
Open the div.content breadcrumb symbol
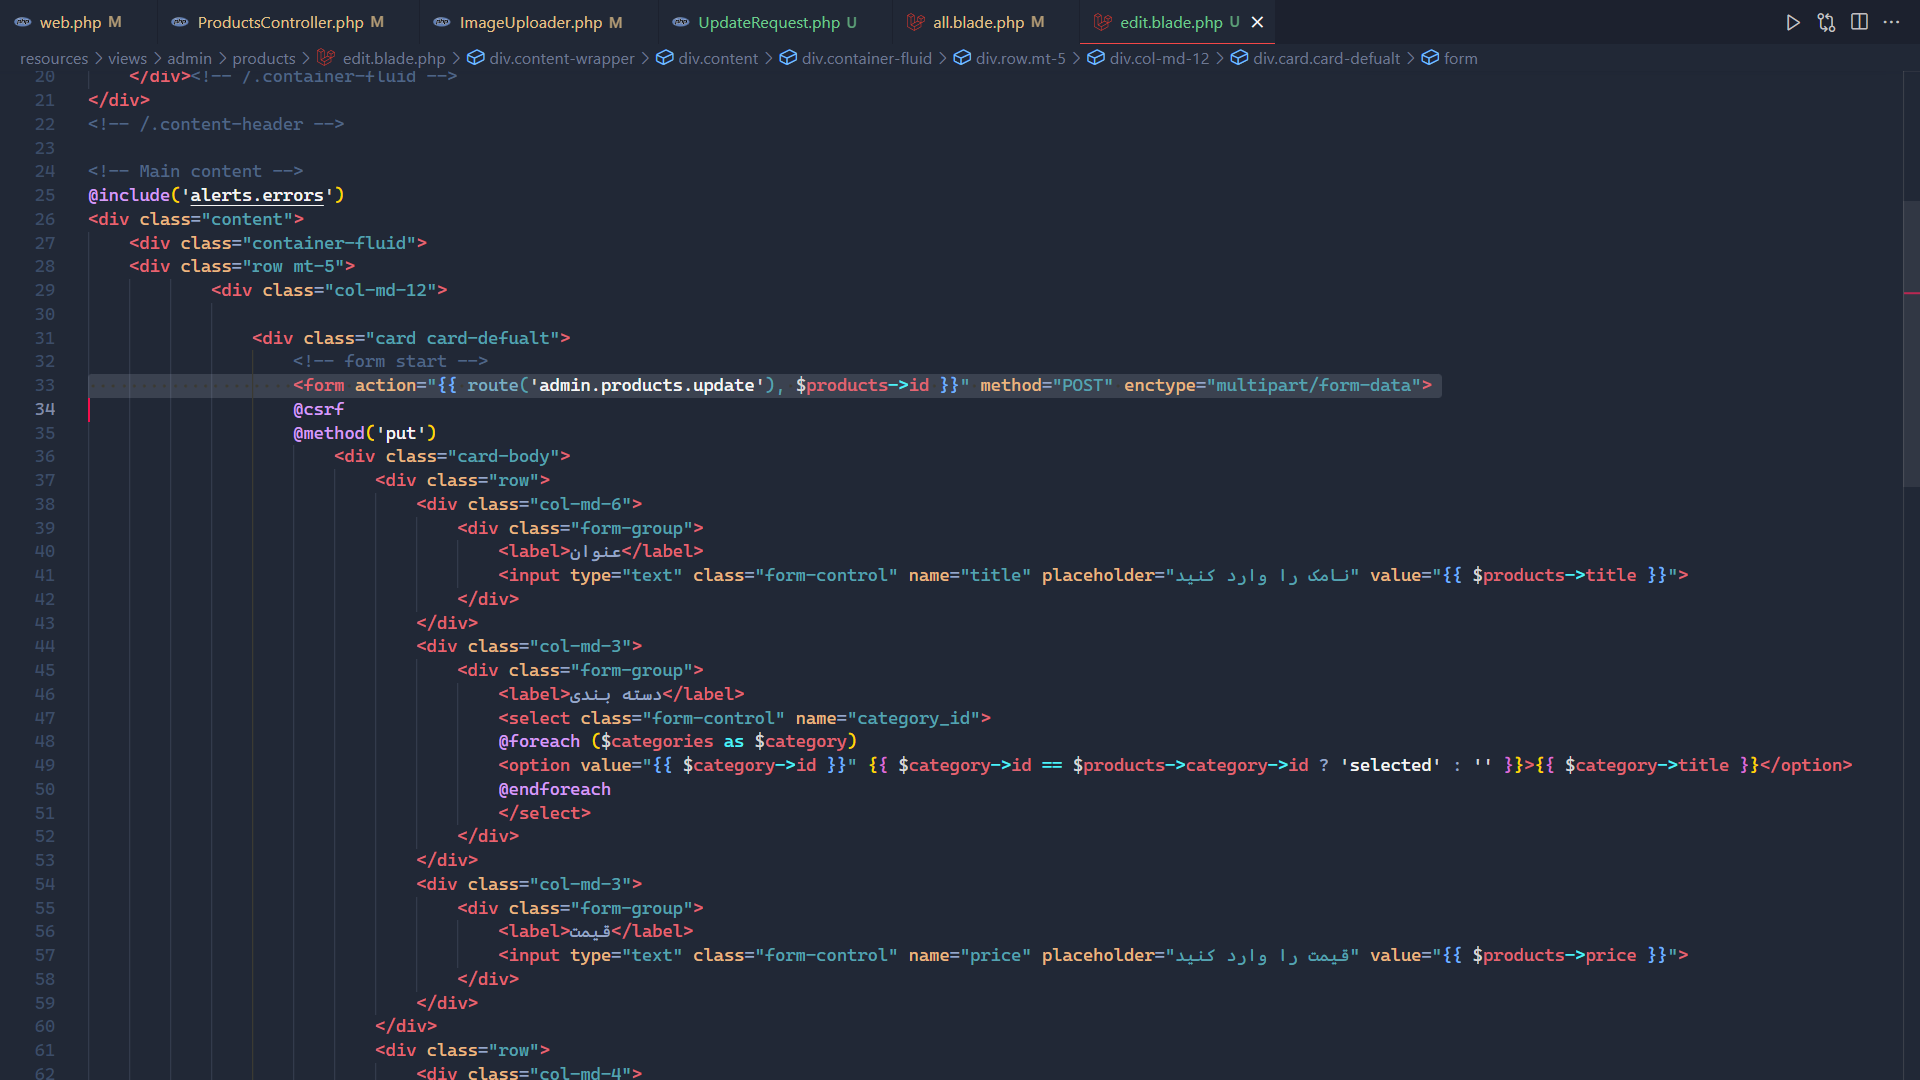point(718,58)
